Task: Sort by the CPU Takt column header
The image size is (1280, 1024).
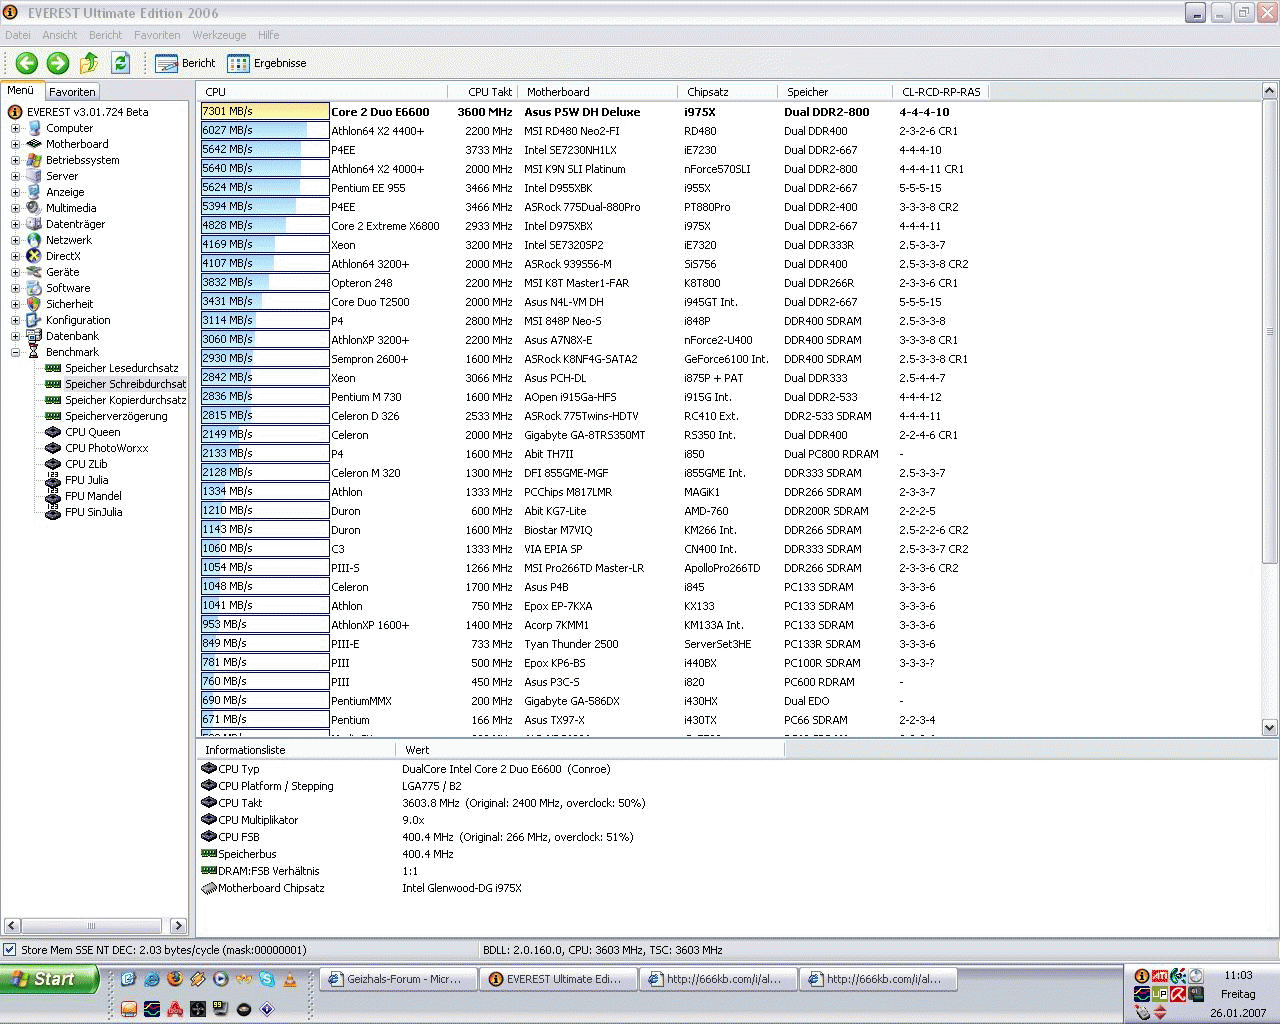Action: [483, 92]
